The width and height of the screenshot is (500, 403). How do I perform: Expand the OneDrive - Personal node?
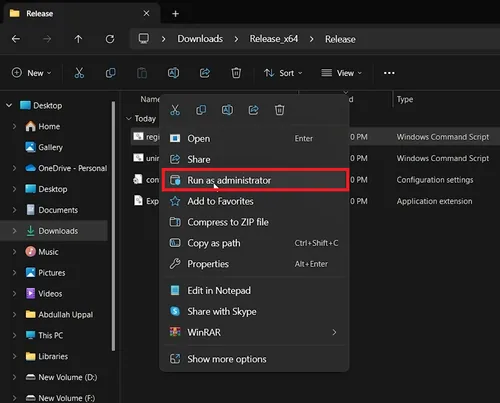pyautogui.click(x=14, y=168)
